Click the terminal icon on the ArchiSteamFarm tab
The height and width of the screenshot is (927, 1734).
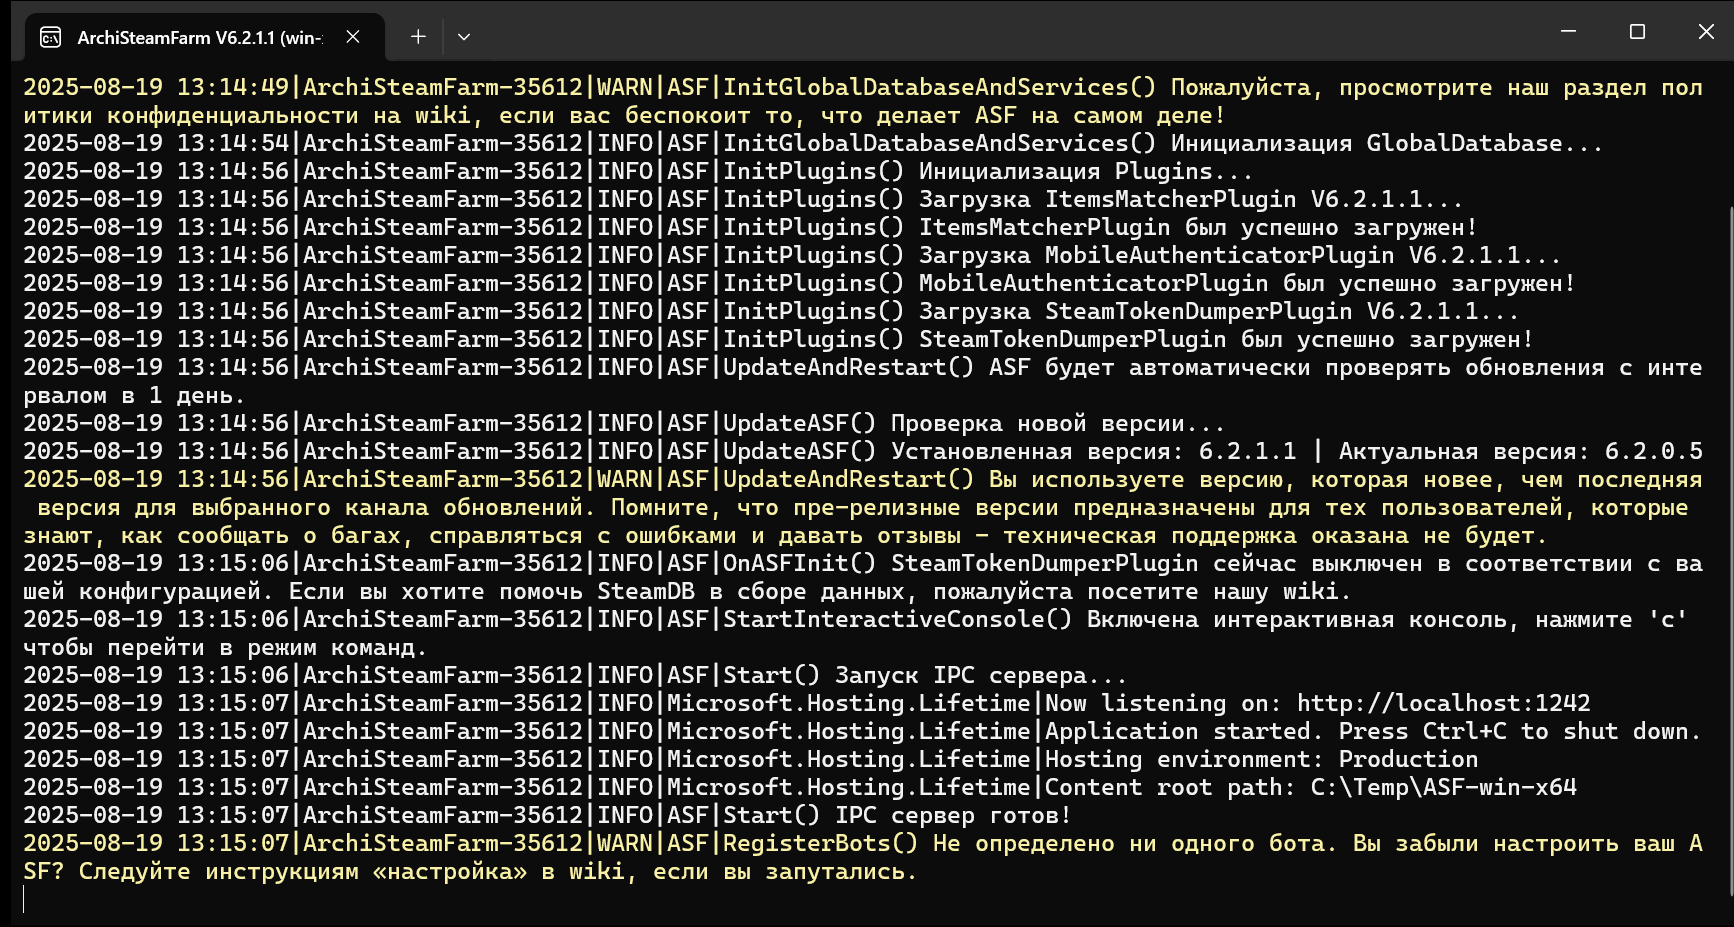click(x=50, y=38)
